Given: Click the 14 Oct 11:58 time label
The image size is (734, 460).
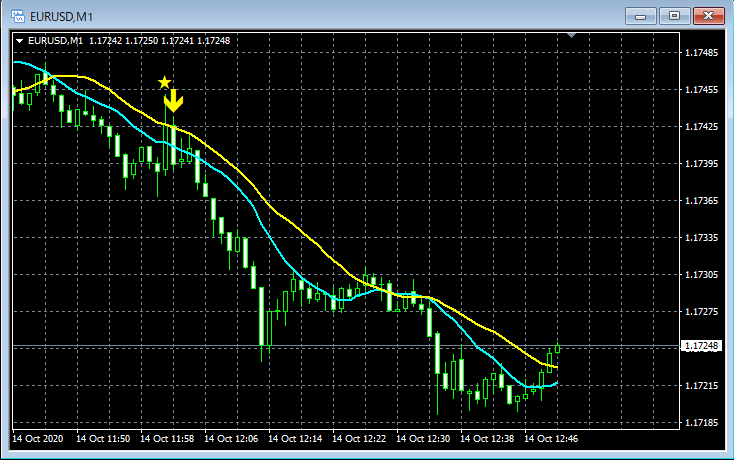Looking at the screenshot, I should pos(167,439).
